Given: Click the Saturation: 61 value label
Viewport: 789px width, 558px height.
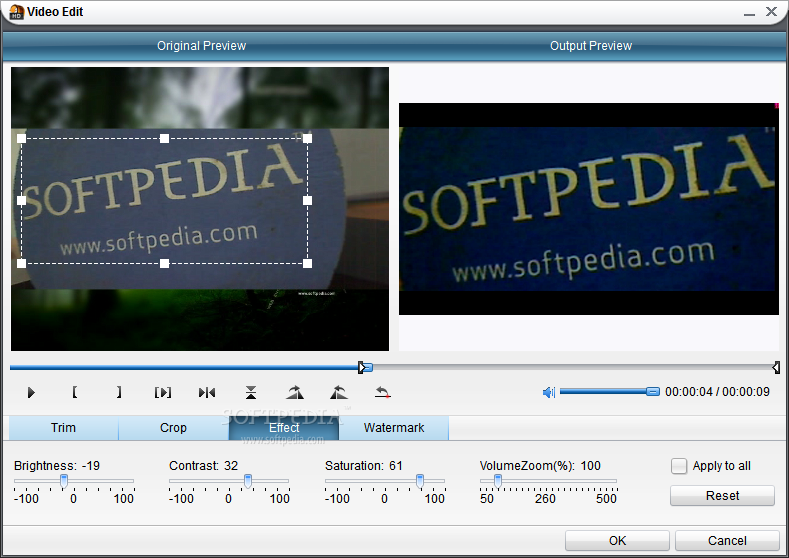Looking at the screenshot, I should click(x=363, y=466).
